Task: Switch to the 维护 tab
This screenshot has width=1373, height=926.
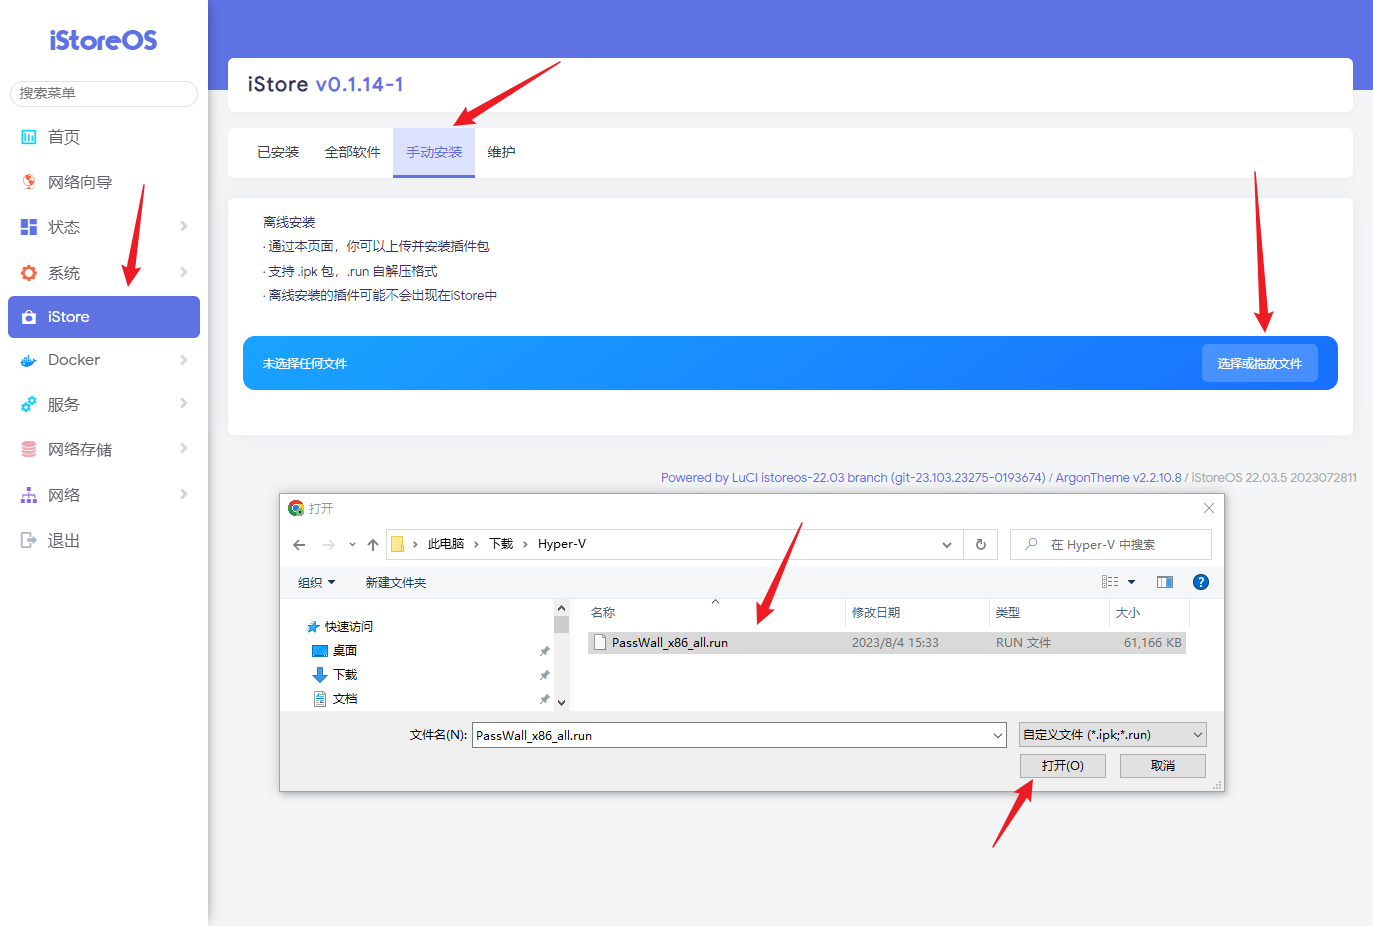Action: pos(501,152)
